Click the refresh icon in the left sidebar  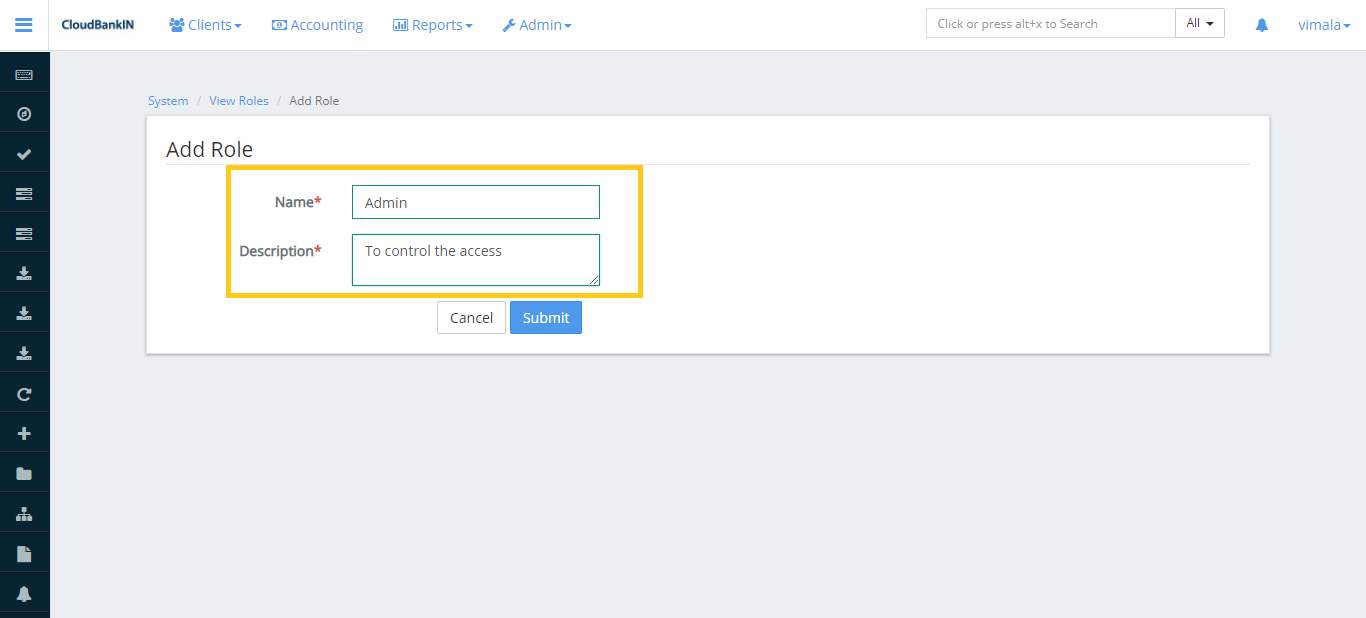coord(24,394)
